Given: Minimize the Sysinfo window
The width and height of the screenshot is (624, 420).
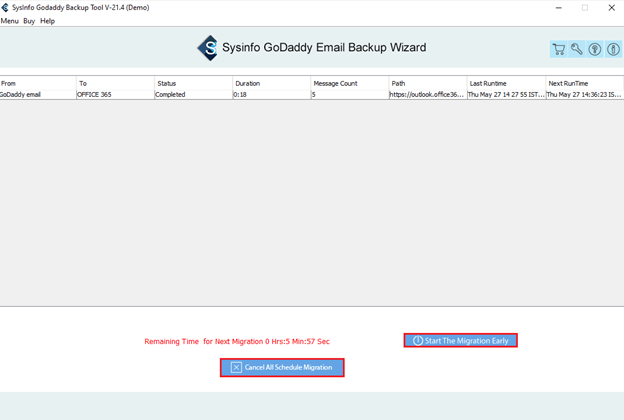Looking at the screenshot, I should point(559,8).
